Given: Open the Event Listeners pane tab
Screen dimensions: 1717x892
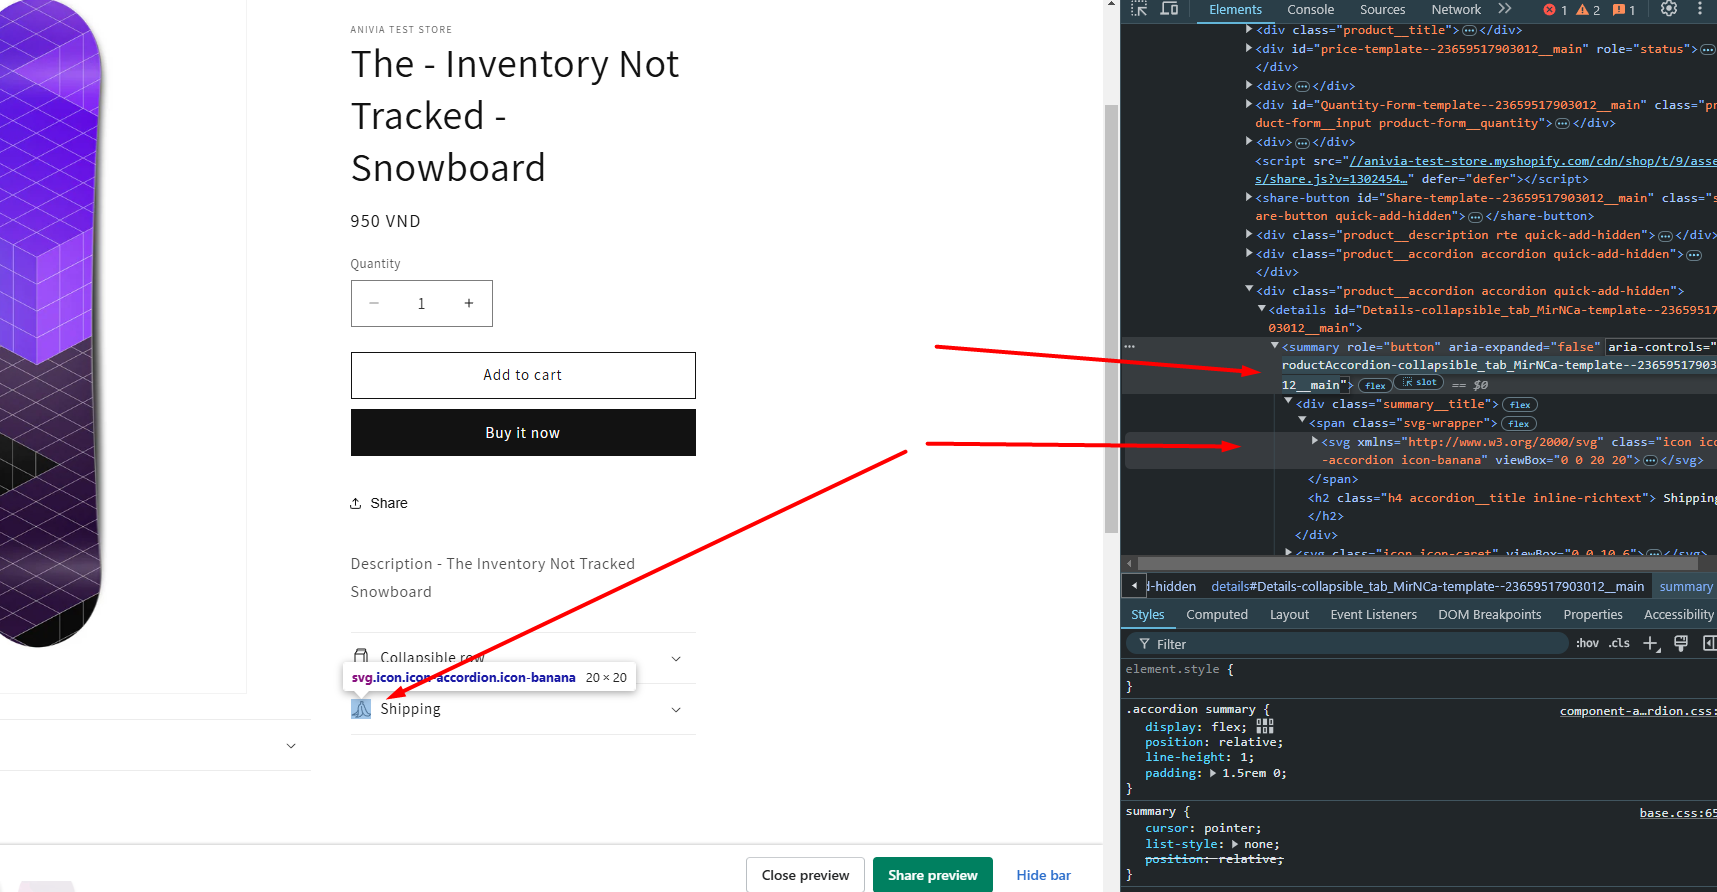Looking at the screenshot, I should [1373, 615].
